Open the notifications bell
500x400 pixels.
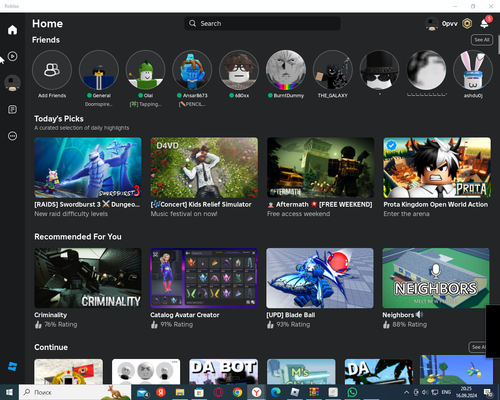click(x=485, y=23)
